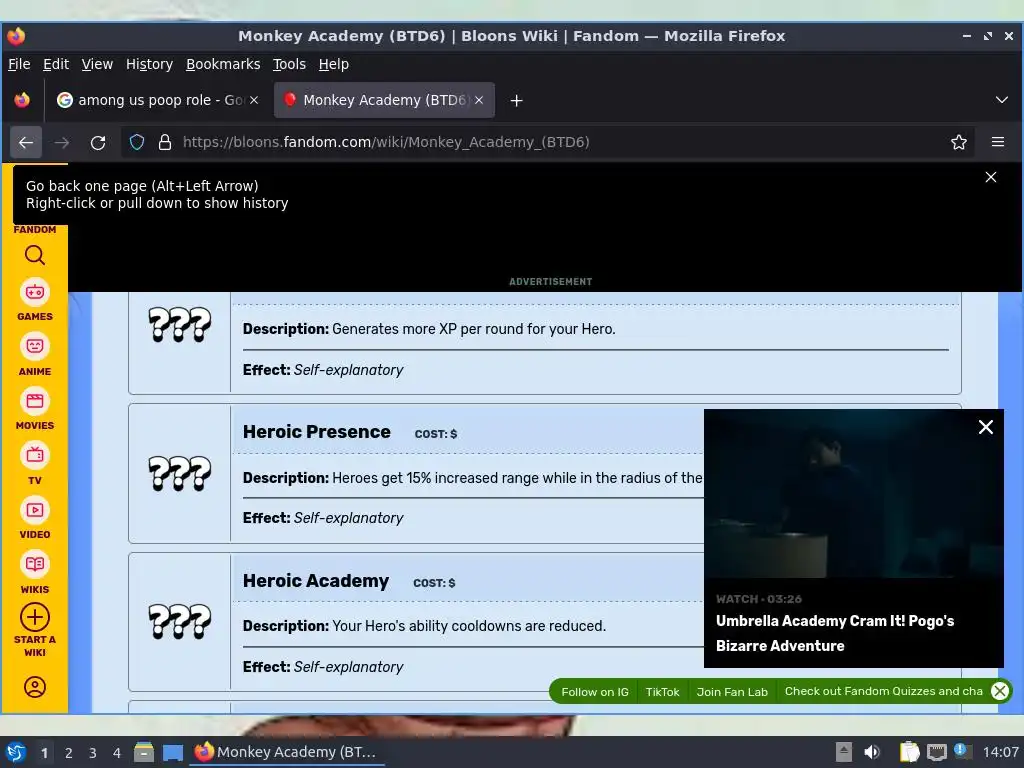Click the Generates more XP per round text

pos(473,328)
